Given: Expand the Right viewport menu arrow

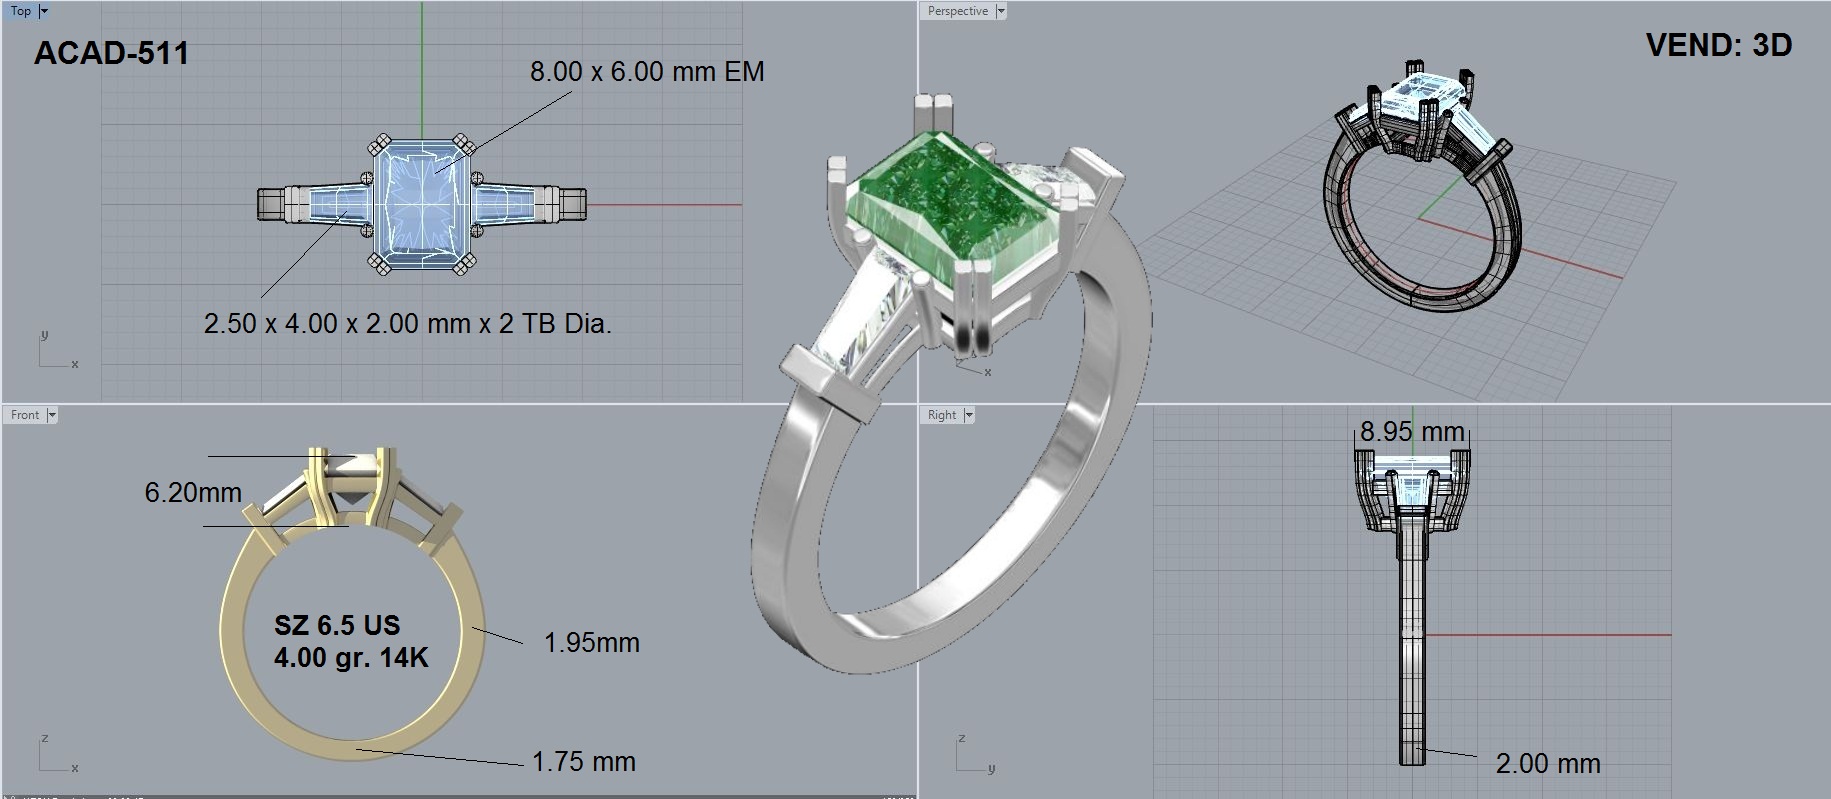Looking at the screenshot, I should point(969,415).
